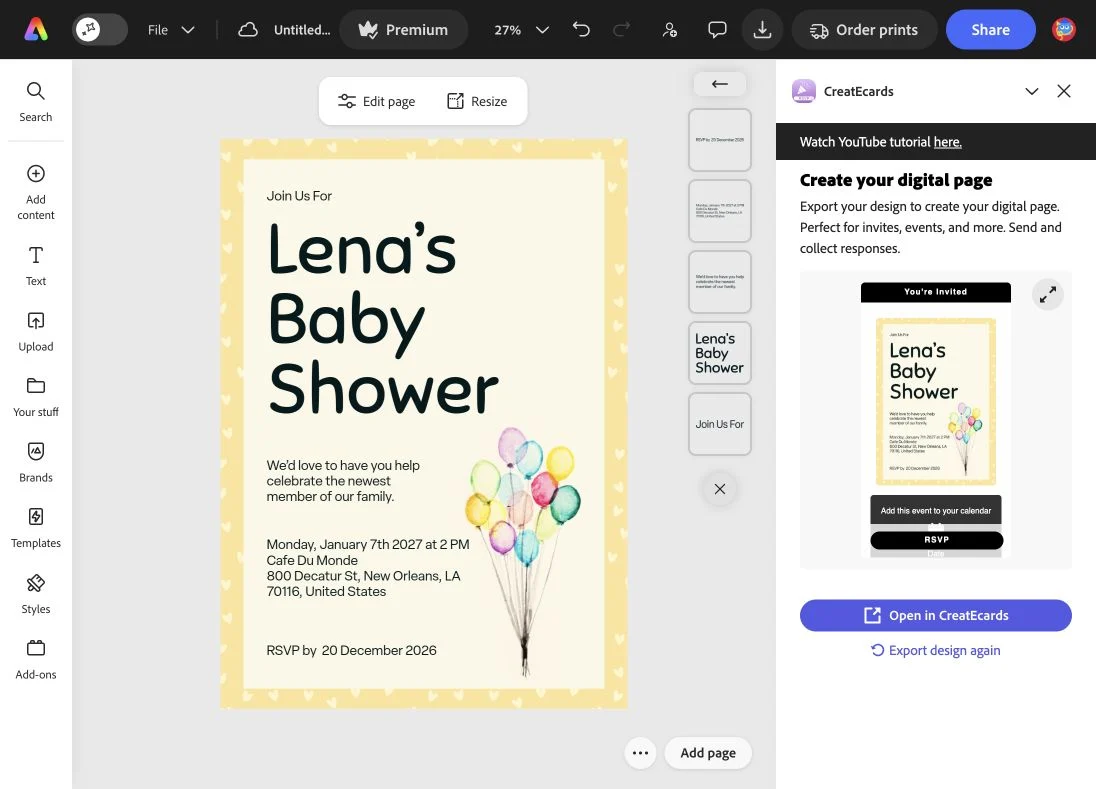
Task: Click Add this event to your calendar
Action: tap(936, 511)
